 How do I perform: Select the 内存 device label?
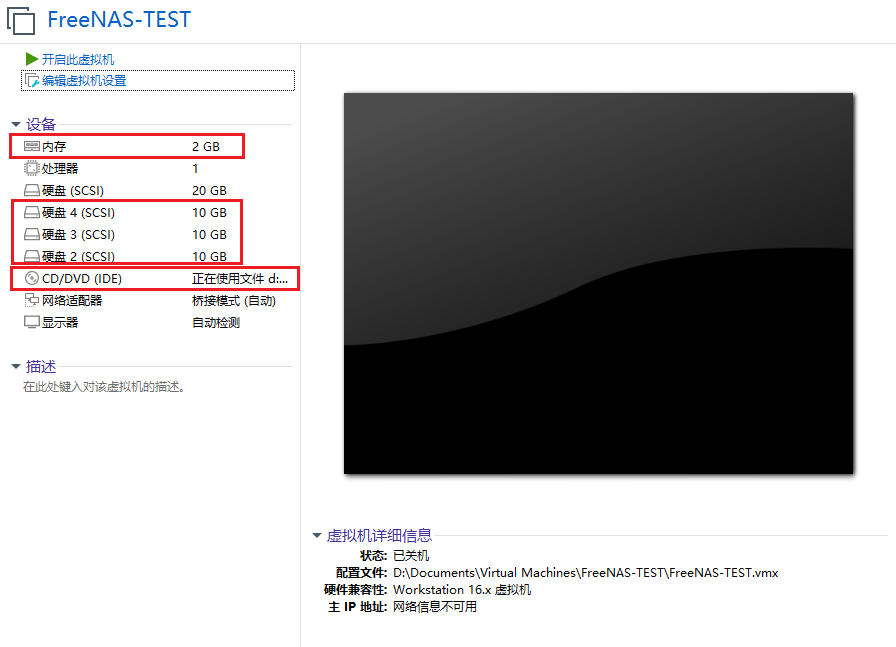point(54,147)
